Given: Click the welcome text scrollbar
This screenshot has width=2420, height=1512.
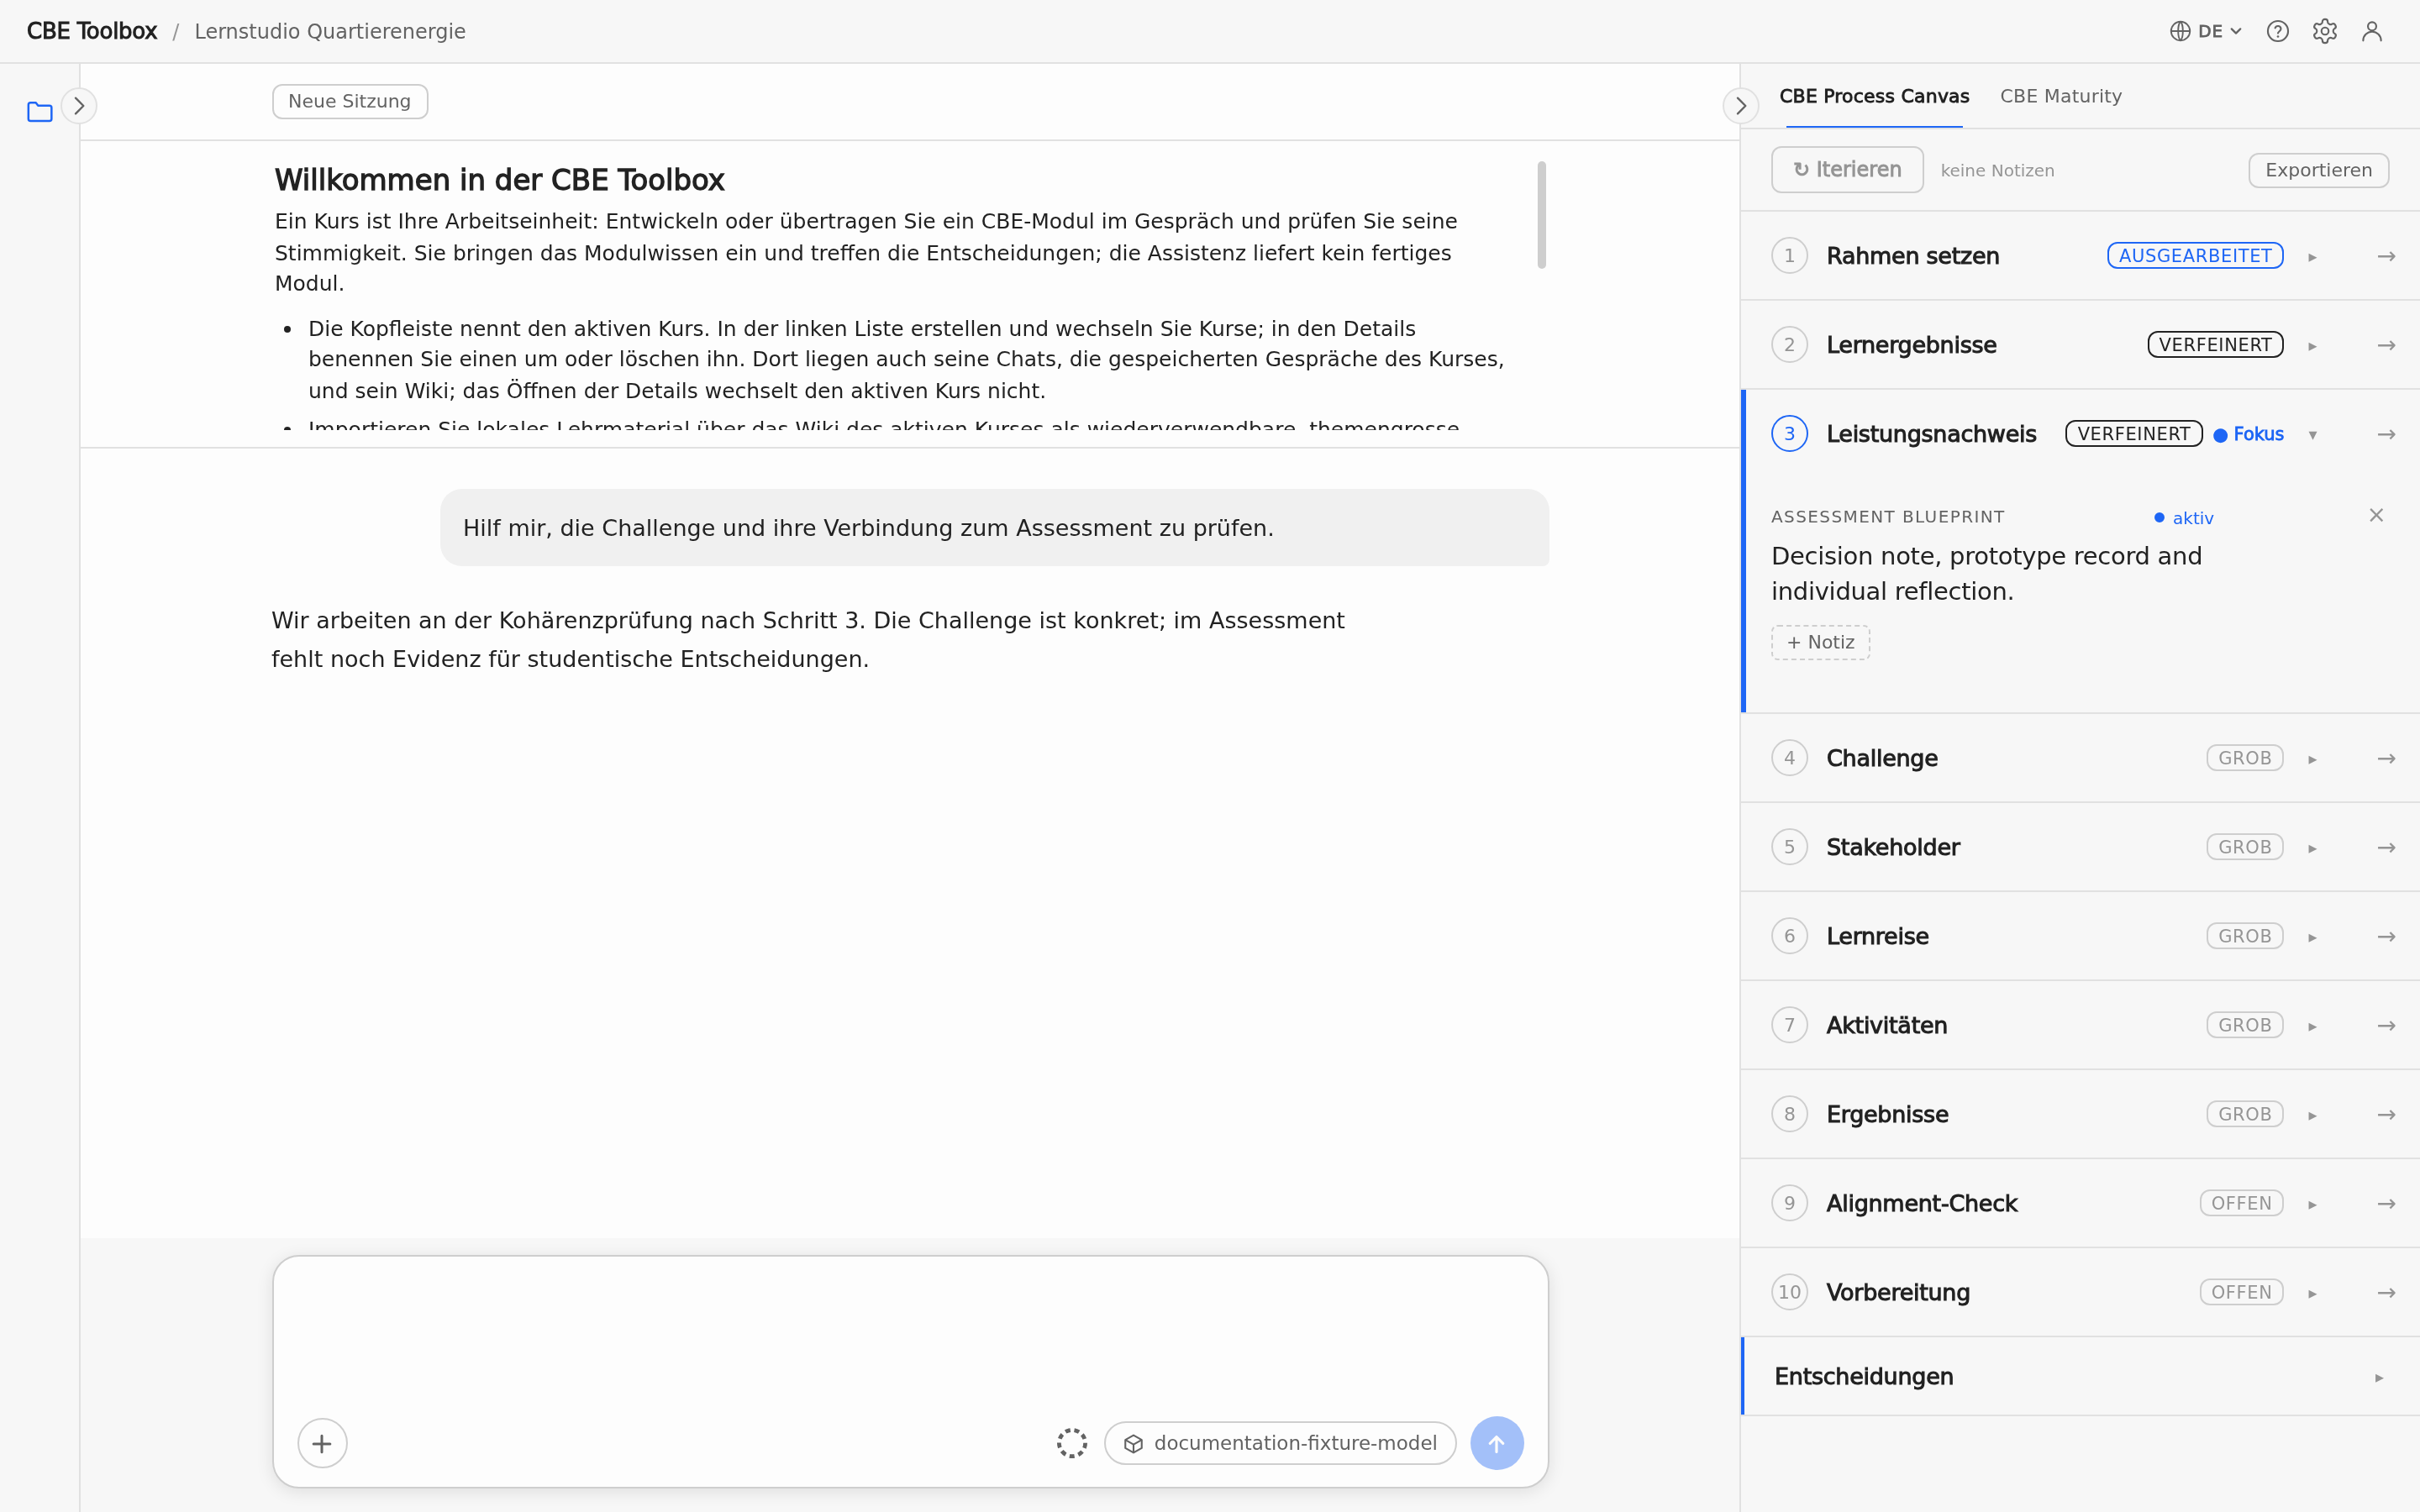Looking at the screenshot, I should point(1541,214).
